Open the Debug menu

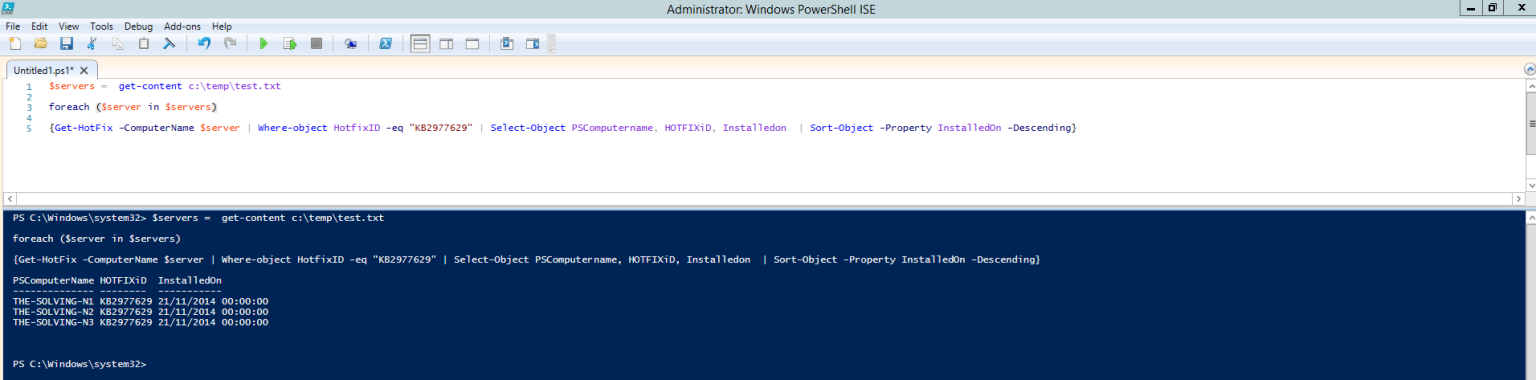point(139,26)
